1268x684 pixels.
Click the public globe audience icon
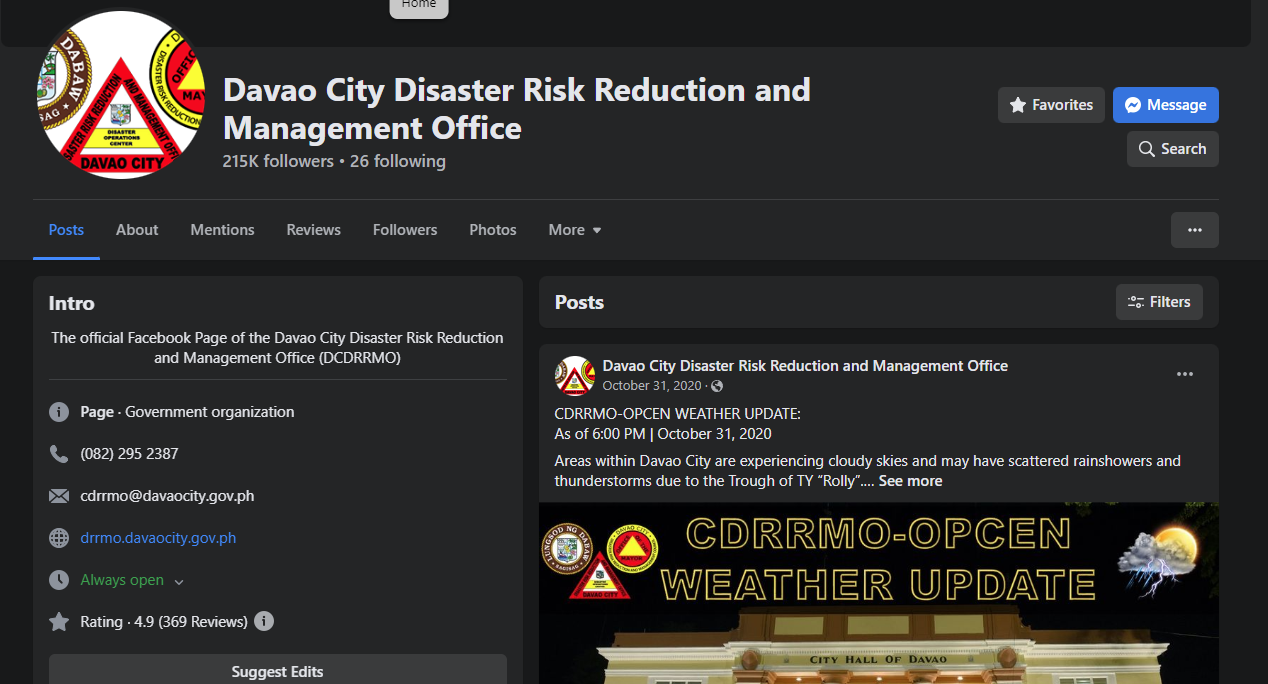point(717,386)
